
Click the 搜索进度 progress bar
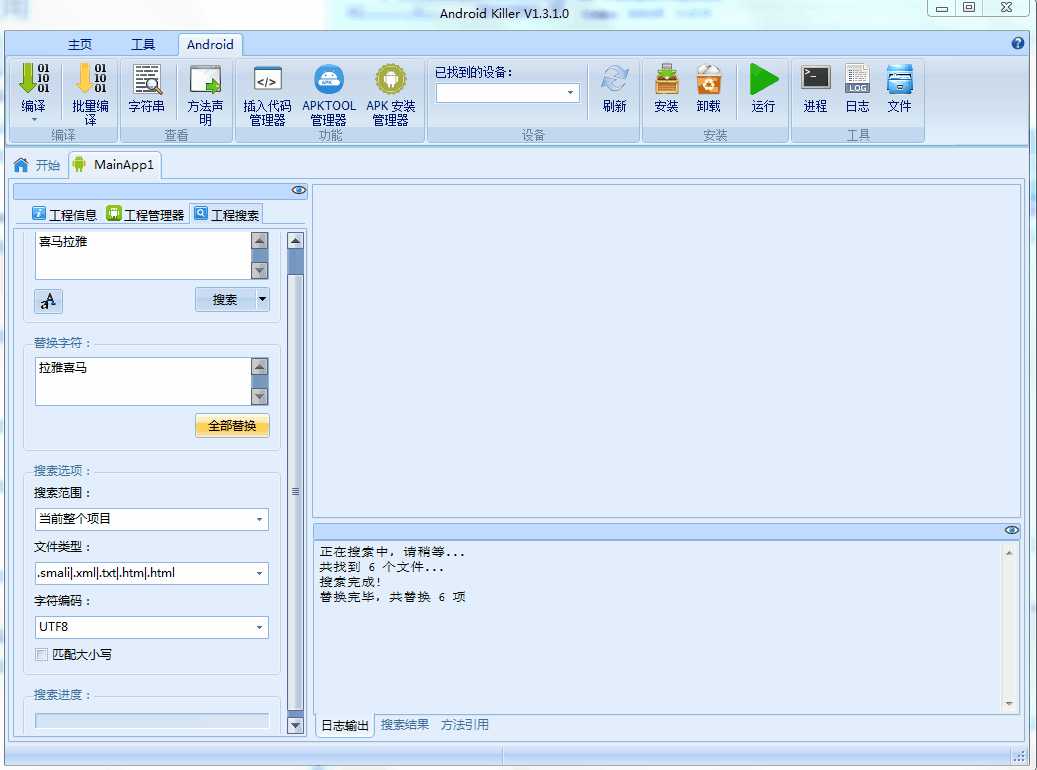point(152,720)
